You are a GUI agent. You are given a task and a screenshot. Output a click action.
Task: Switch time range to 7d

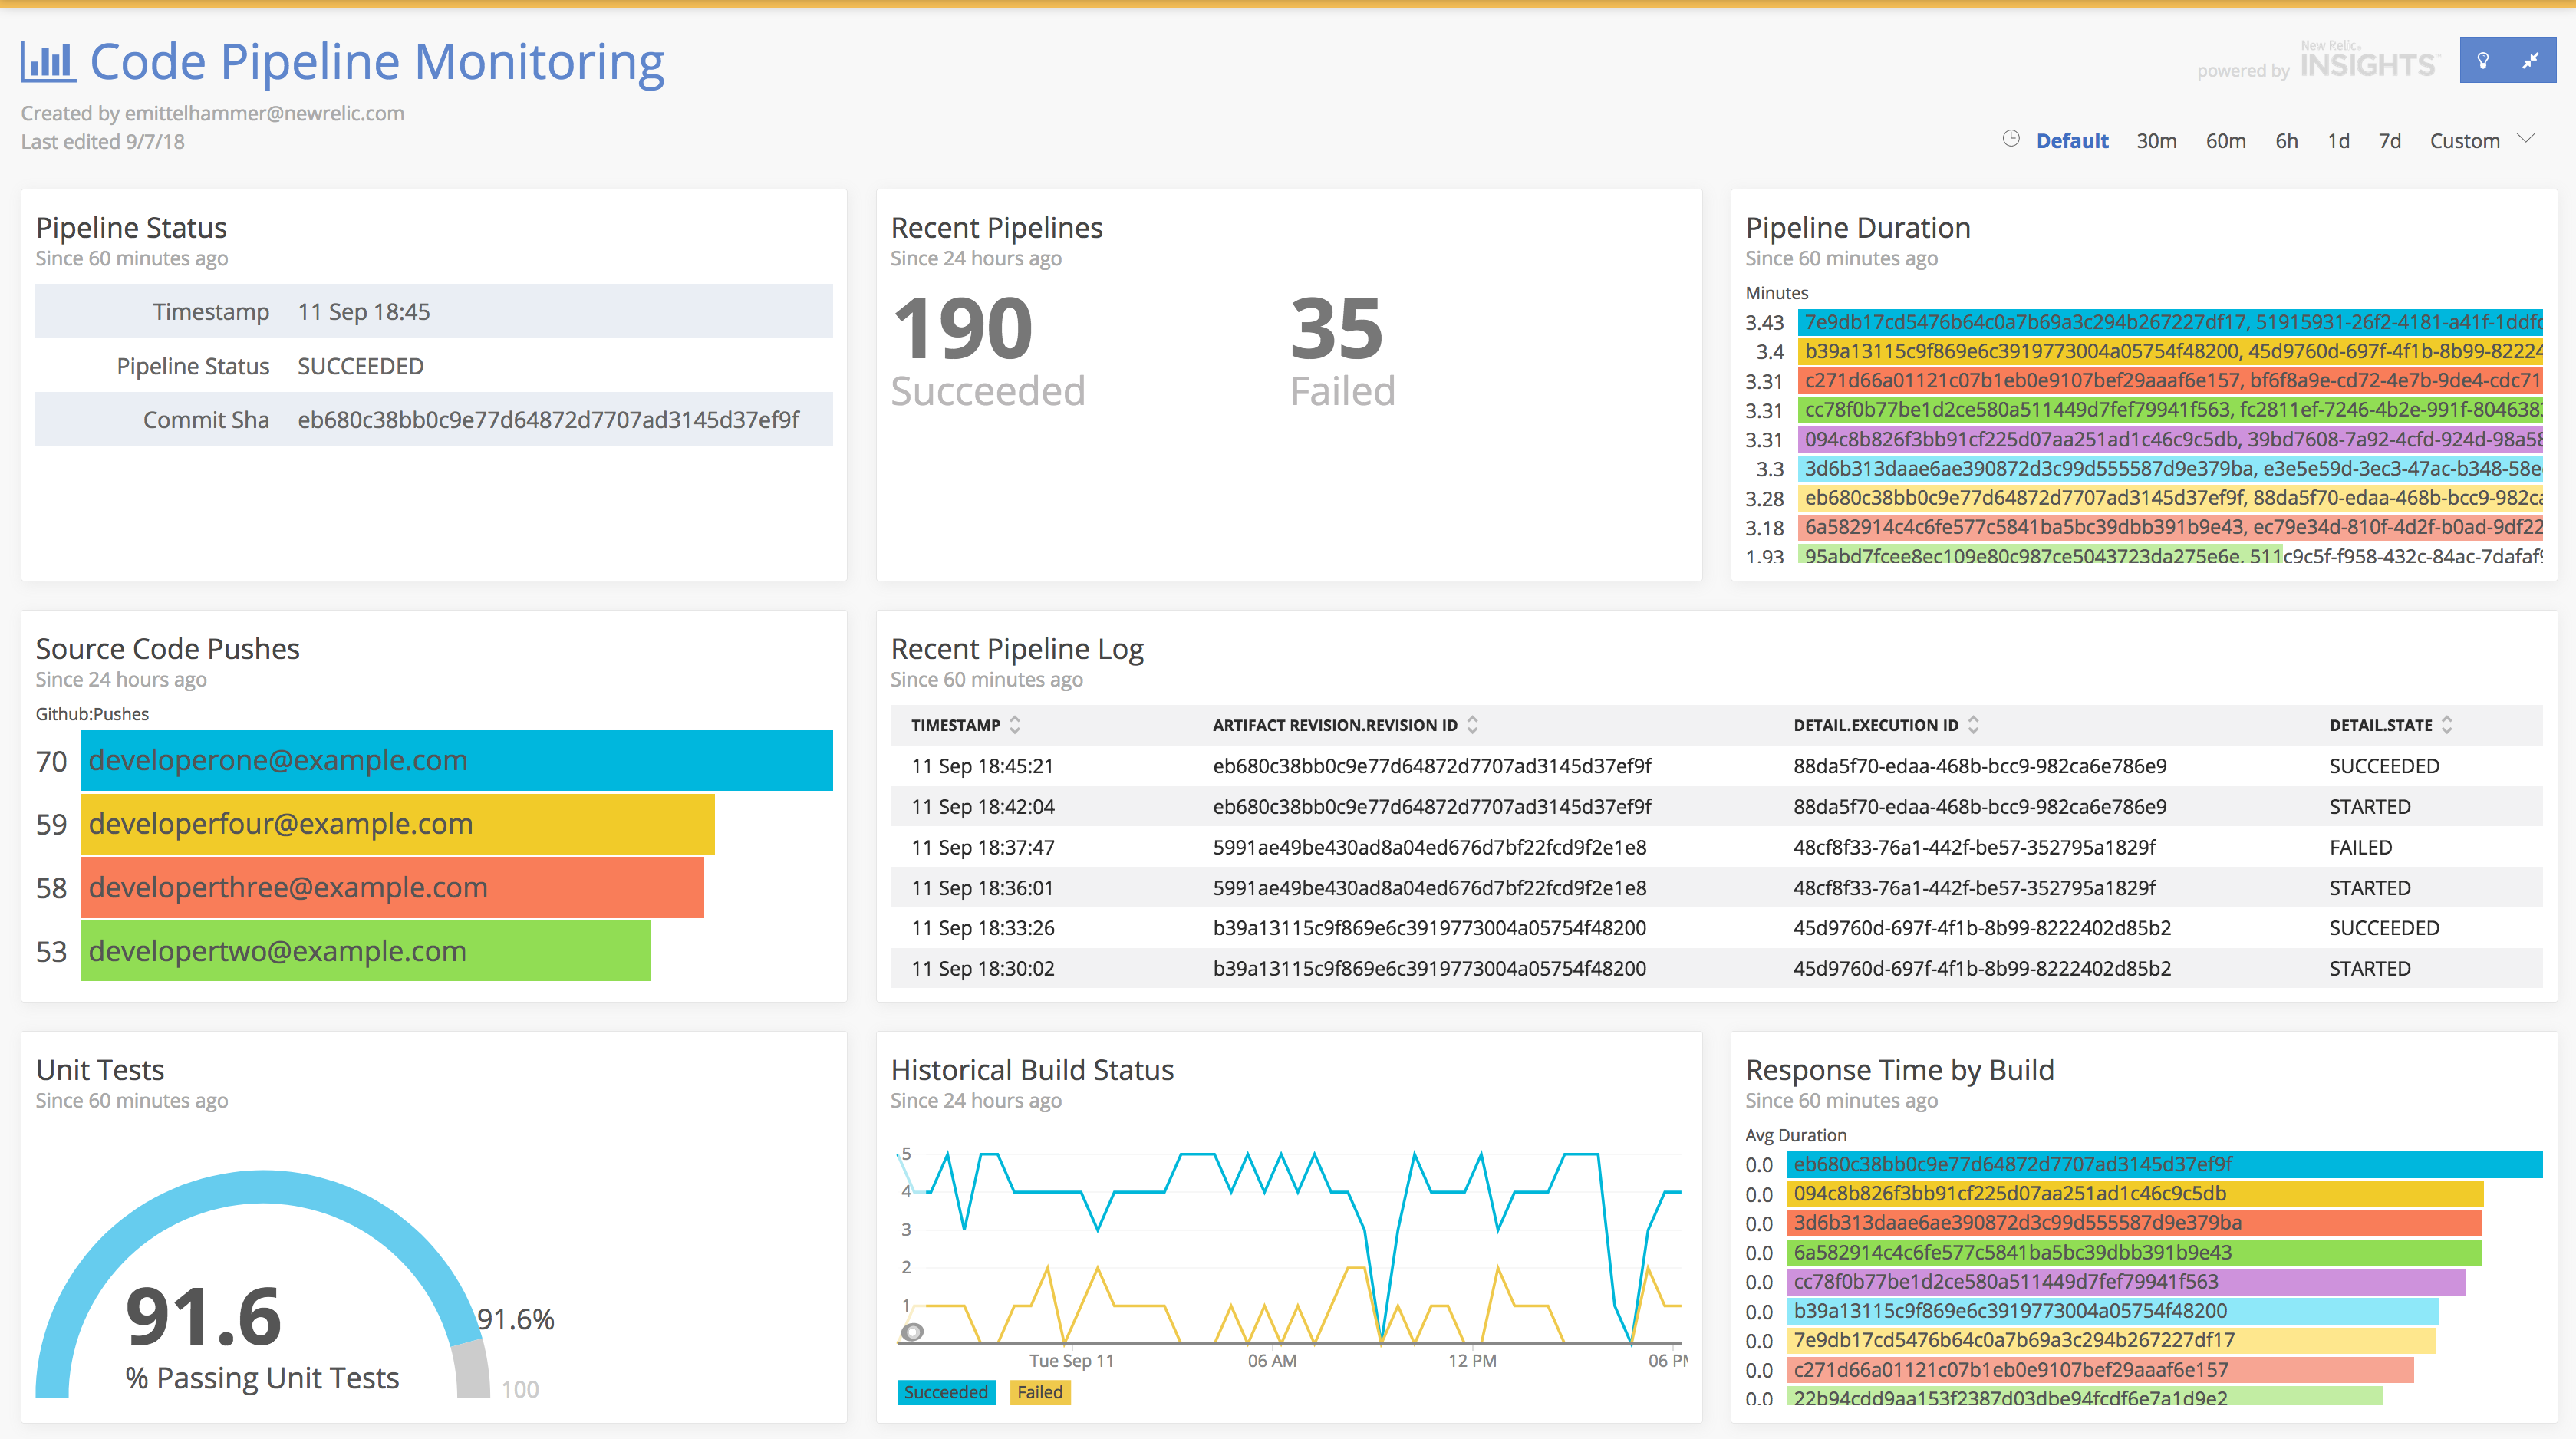tap(2389, 141)
